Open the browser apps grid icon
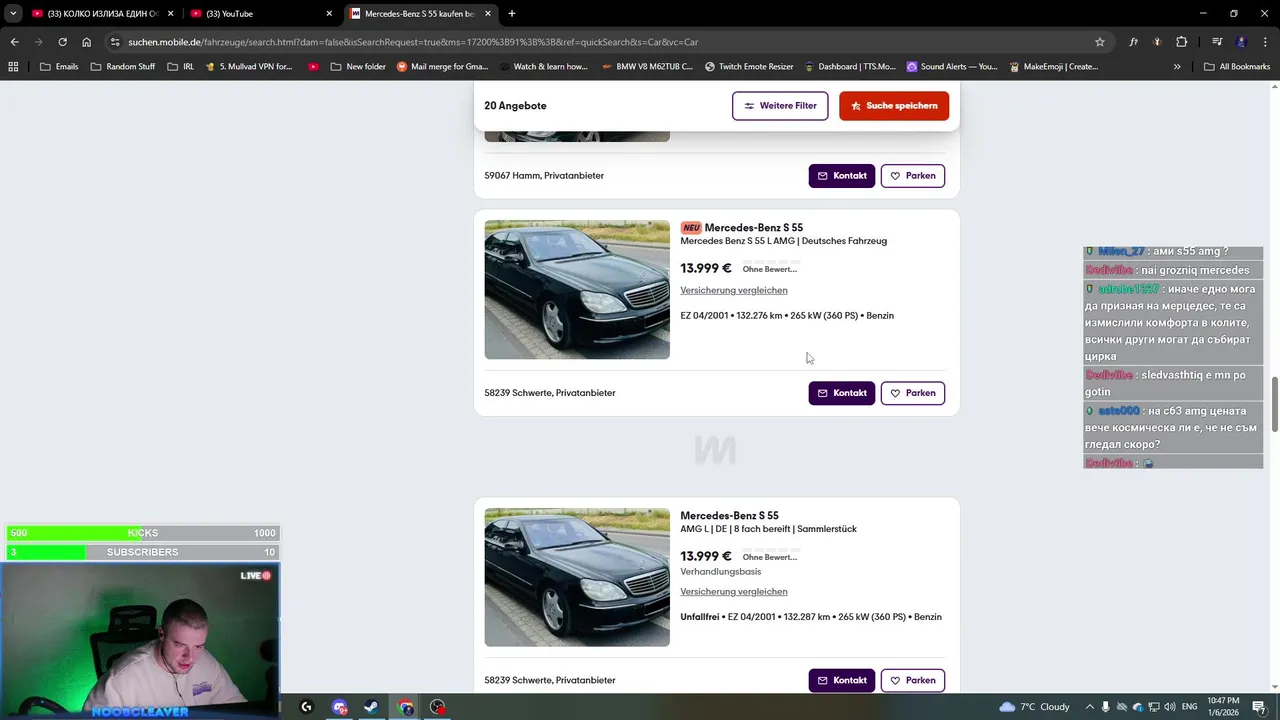Screen dimensions: 1280x720 [13, 67]
